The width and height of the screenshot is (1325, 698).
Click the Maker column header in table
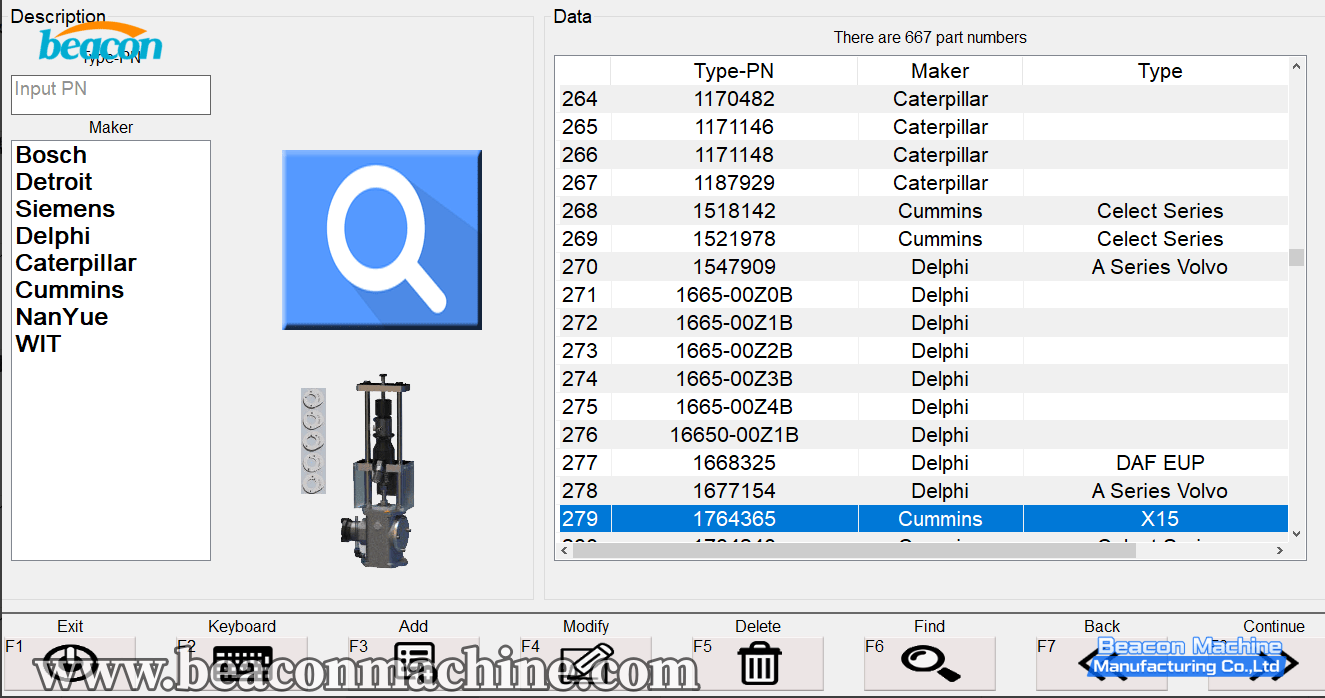pyautogui.click(x=939, y=71)
